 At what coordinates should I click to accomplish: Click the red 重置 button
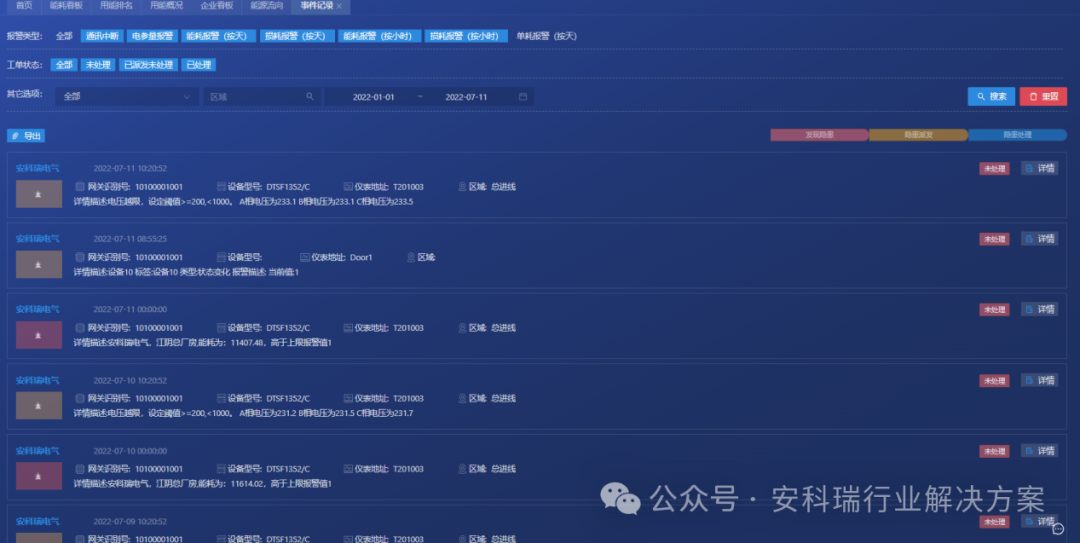[1043, 96]
